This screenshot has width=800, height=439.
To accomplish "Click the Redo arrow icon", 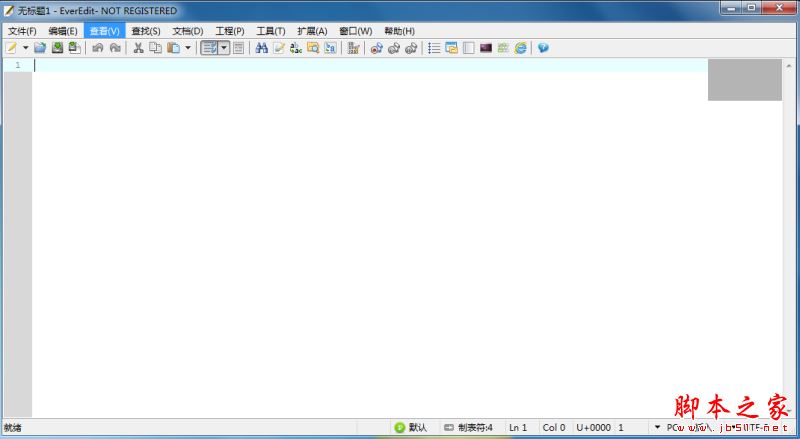I will [x=115, y=48].
